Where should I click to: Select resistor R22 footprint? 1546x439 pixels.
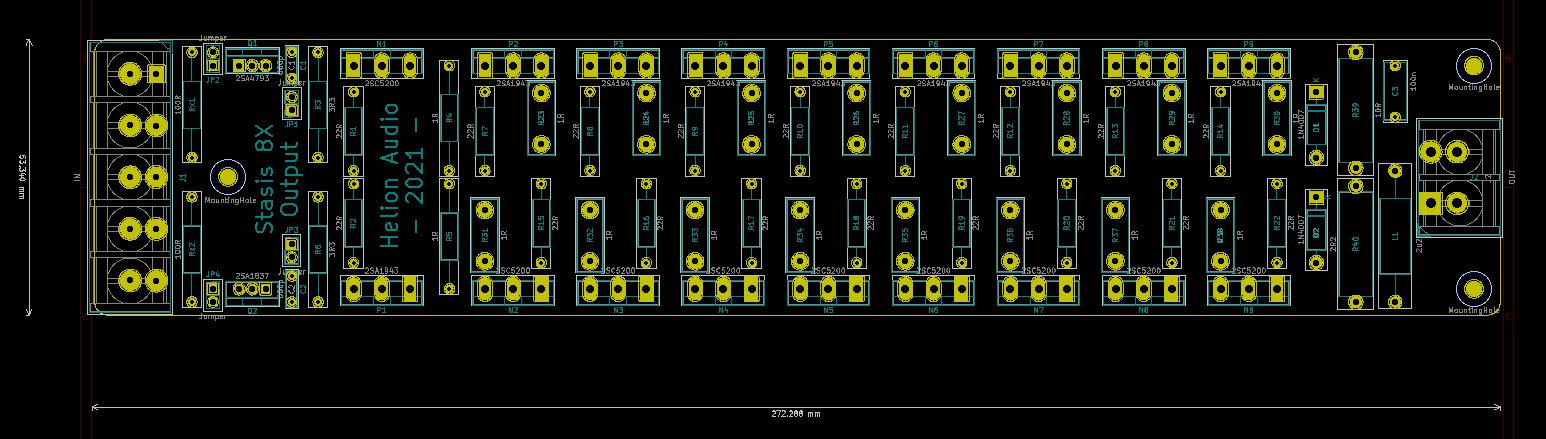point(1276,224)
